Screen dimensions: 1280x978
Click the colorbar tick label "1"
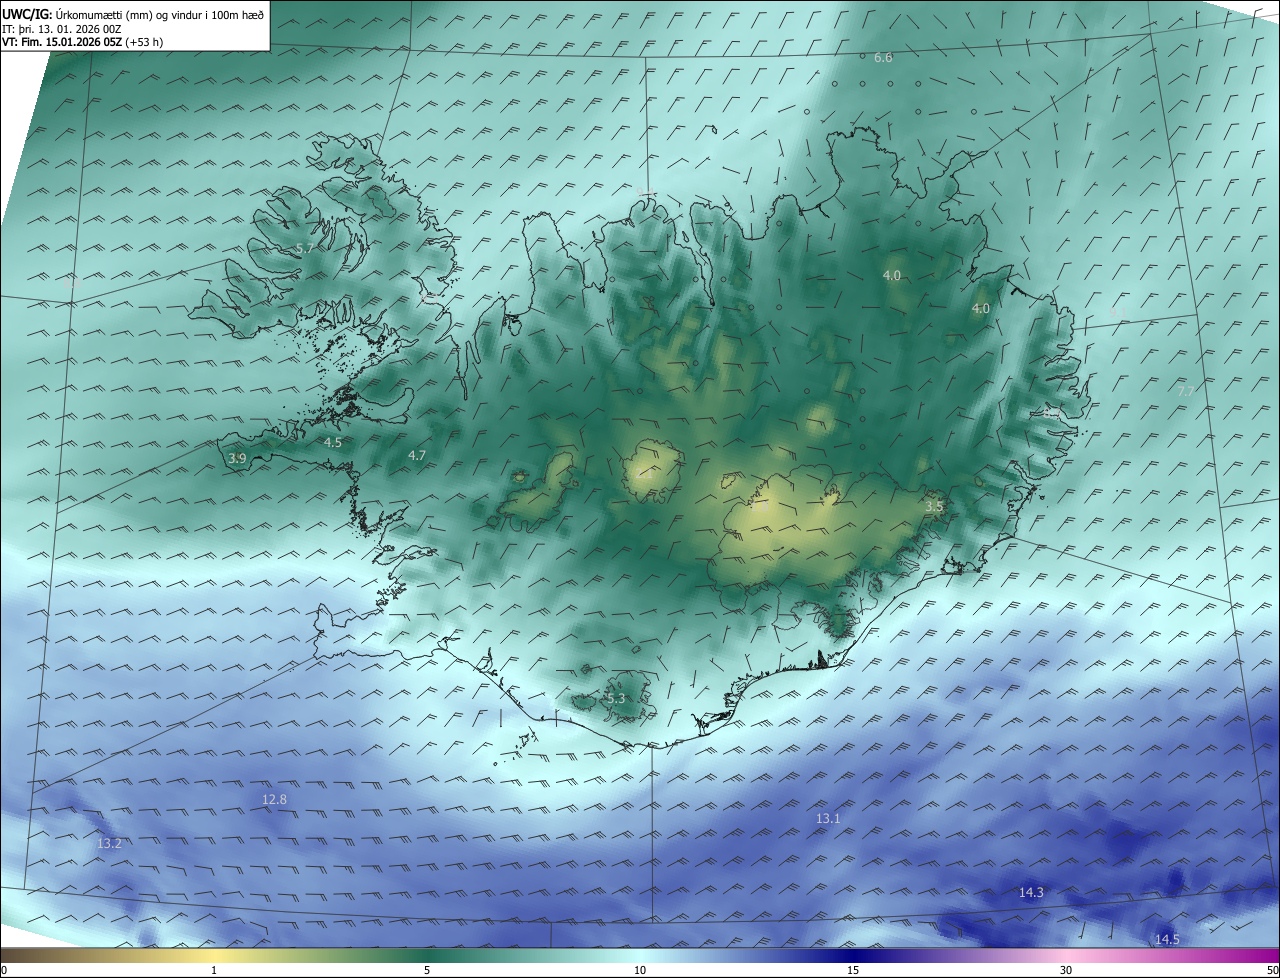pos(215,970)
